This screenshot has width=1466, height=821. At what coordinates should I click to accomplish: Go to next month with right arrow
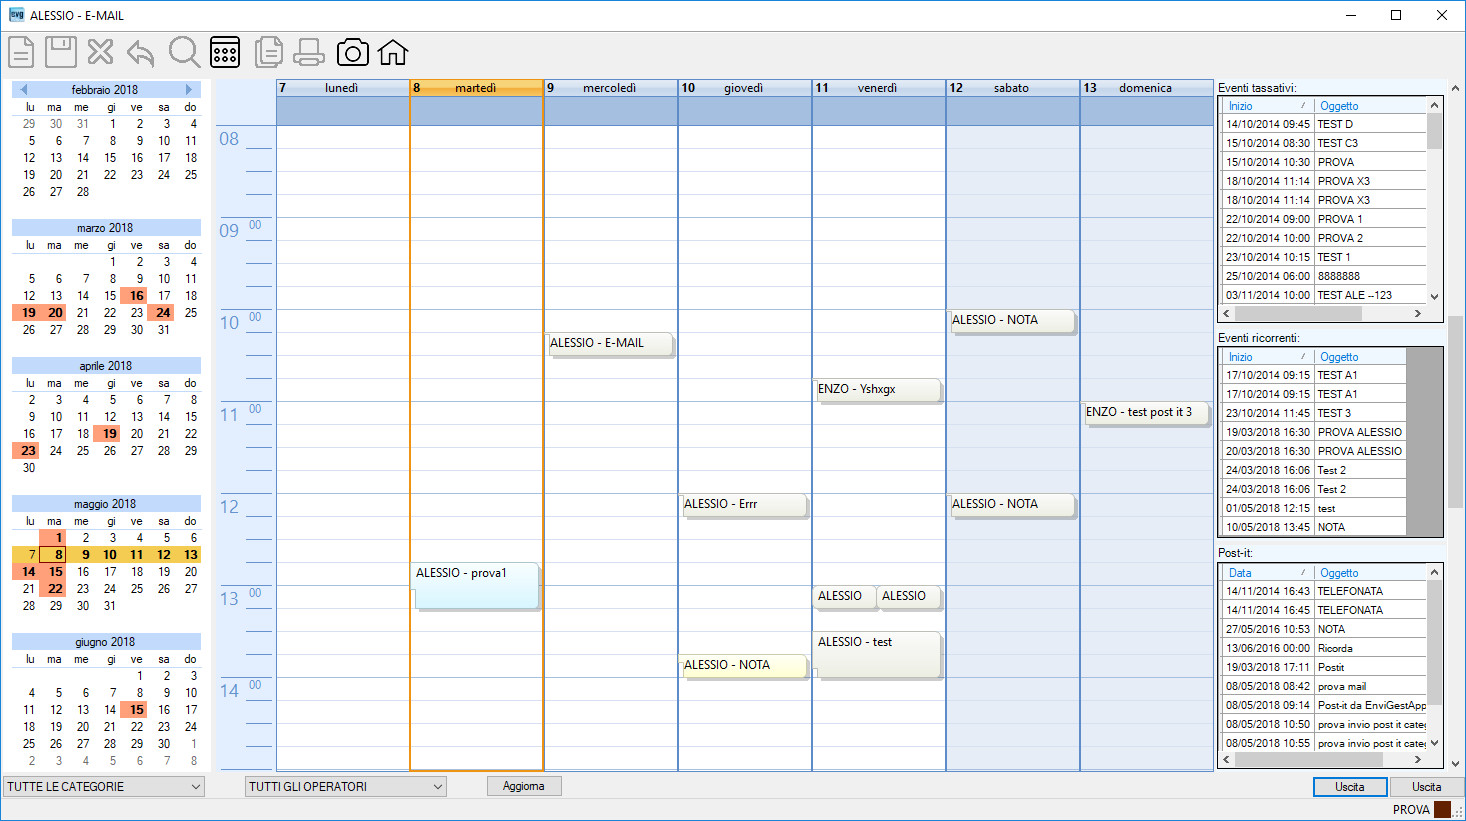coord(189,89)
